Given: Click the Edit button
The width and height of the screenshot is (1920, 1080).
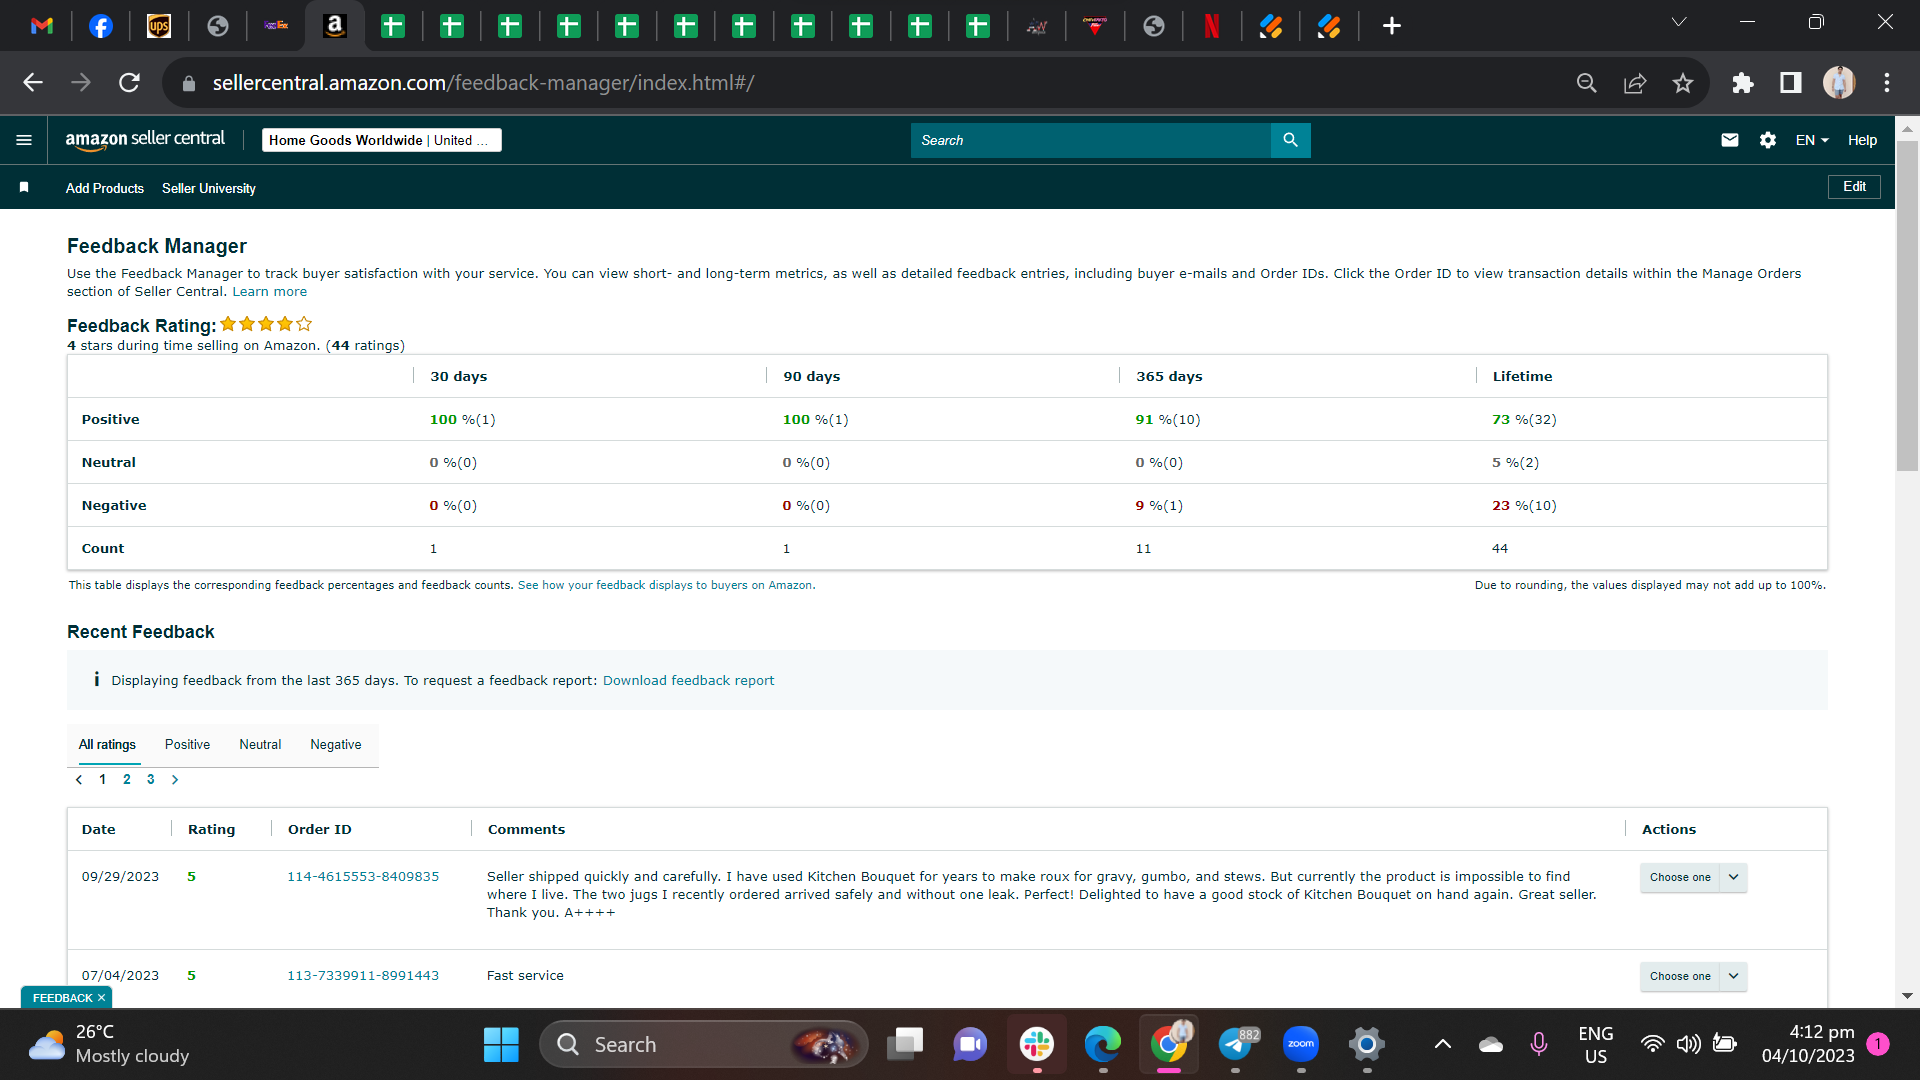Looking at the screenshot, I should 1854,187.
